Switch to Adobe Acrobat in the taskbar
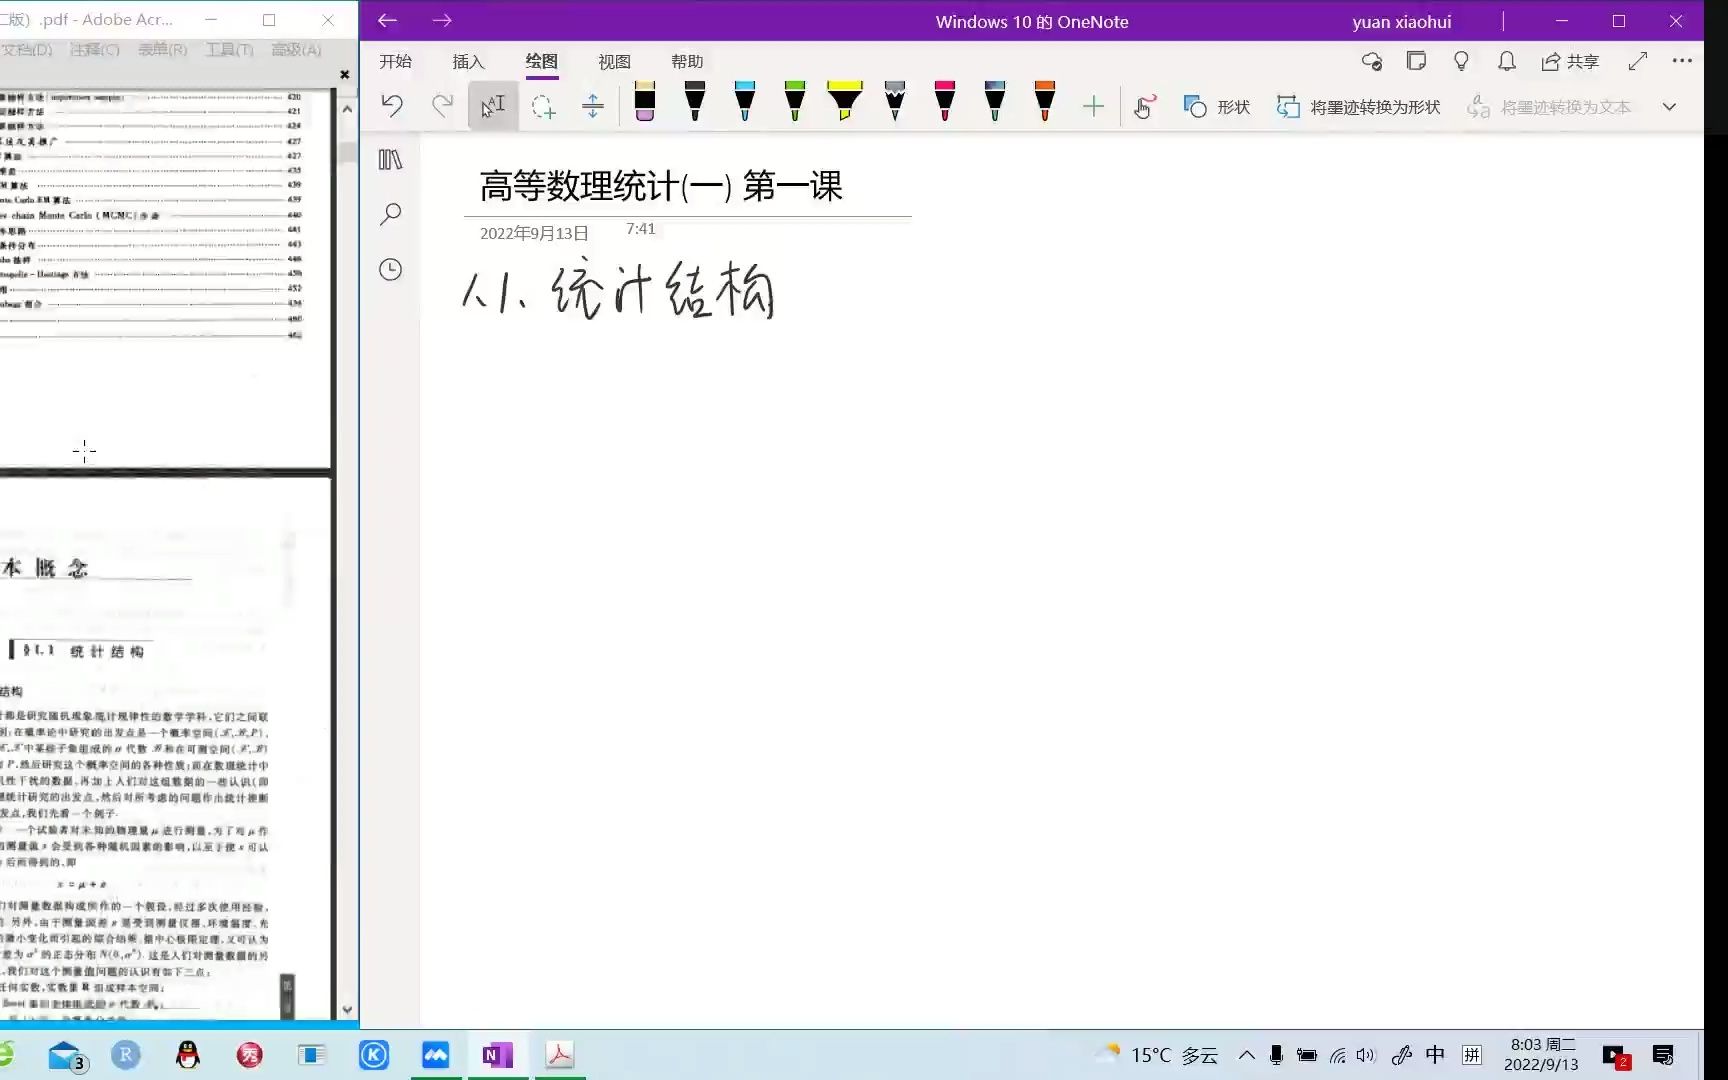Screen dimensions: 1728x1080 (559, 1055)
